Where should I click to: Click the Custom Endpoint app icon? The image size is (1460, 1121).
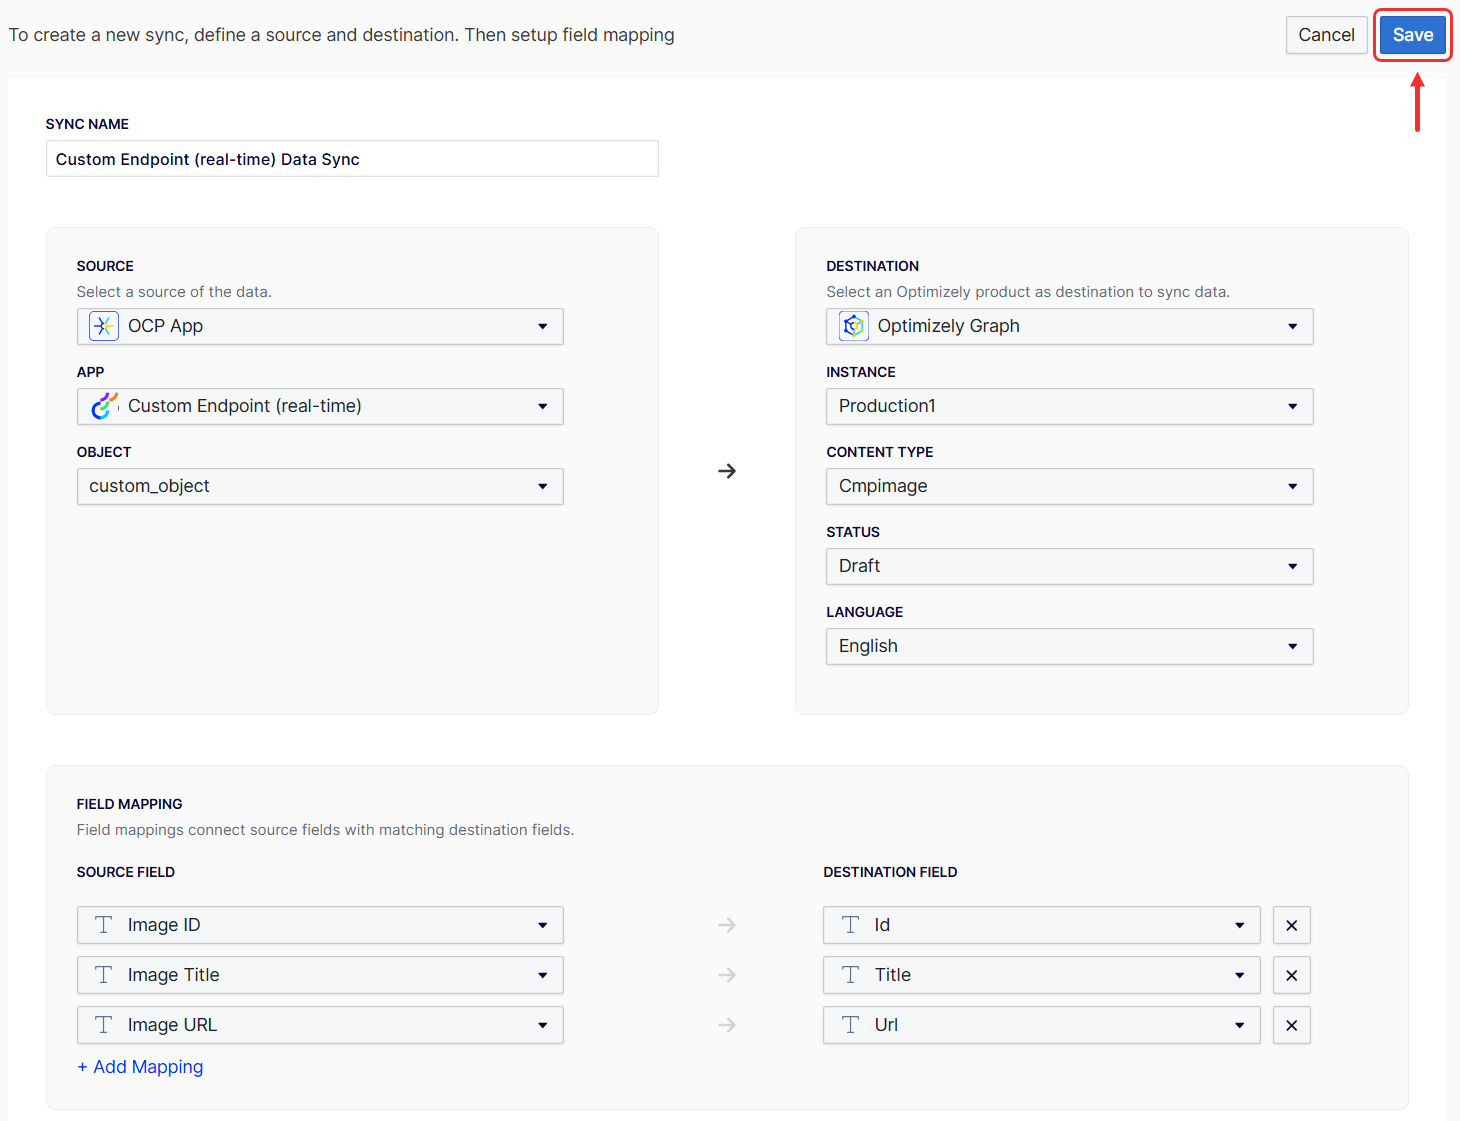pyautogui.click(x=104, y=406)
